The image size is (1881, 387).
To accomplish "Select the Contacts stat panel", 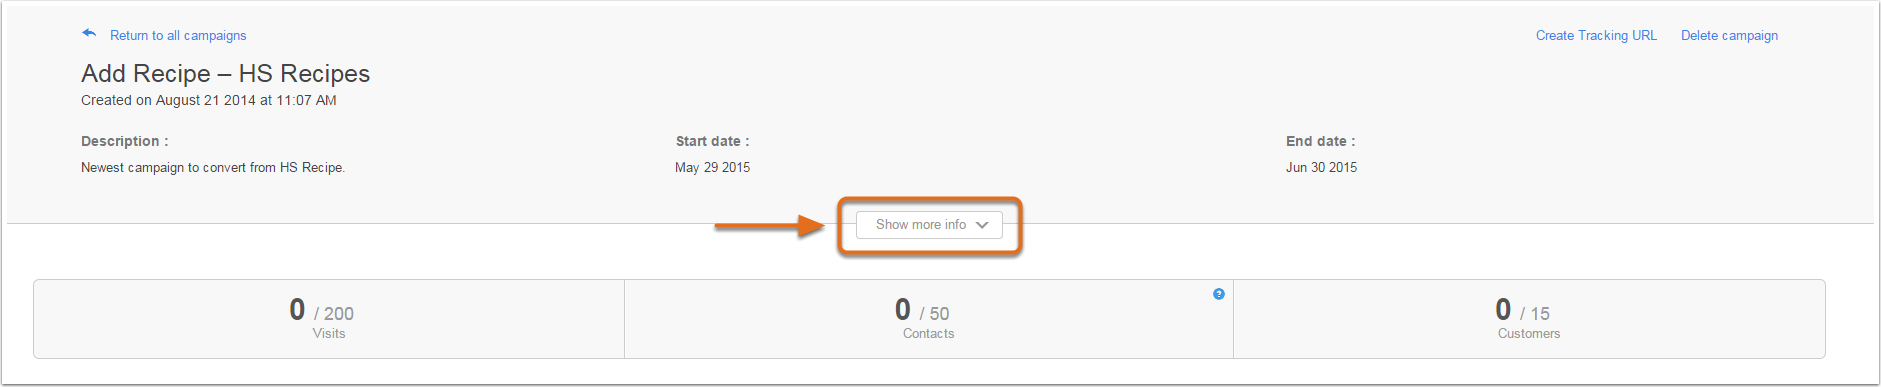I will coord(929,319).
